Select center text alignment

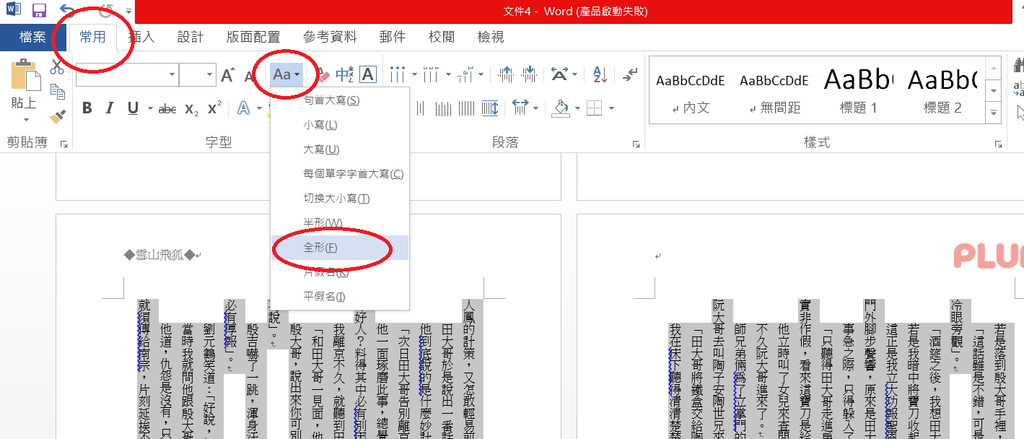tap(420, 108)
